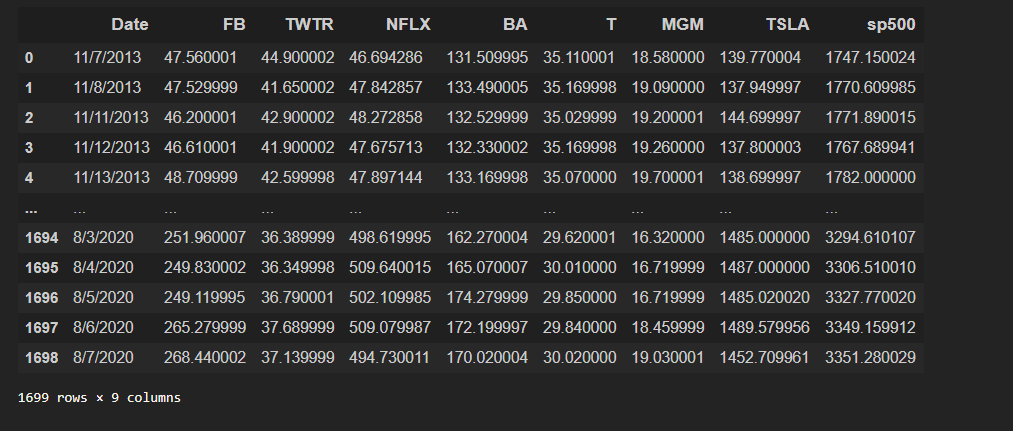Viewport: 1013px width, 431px height.
Task: Click the date 11/7/2013 cell
Action: 107,59
